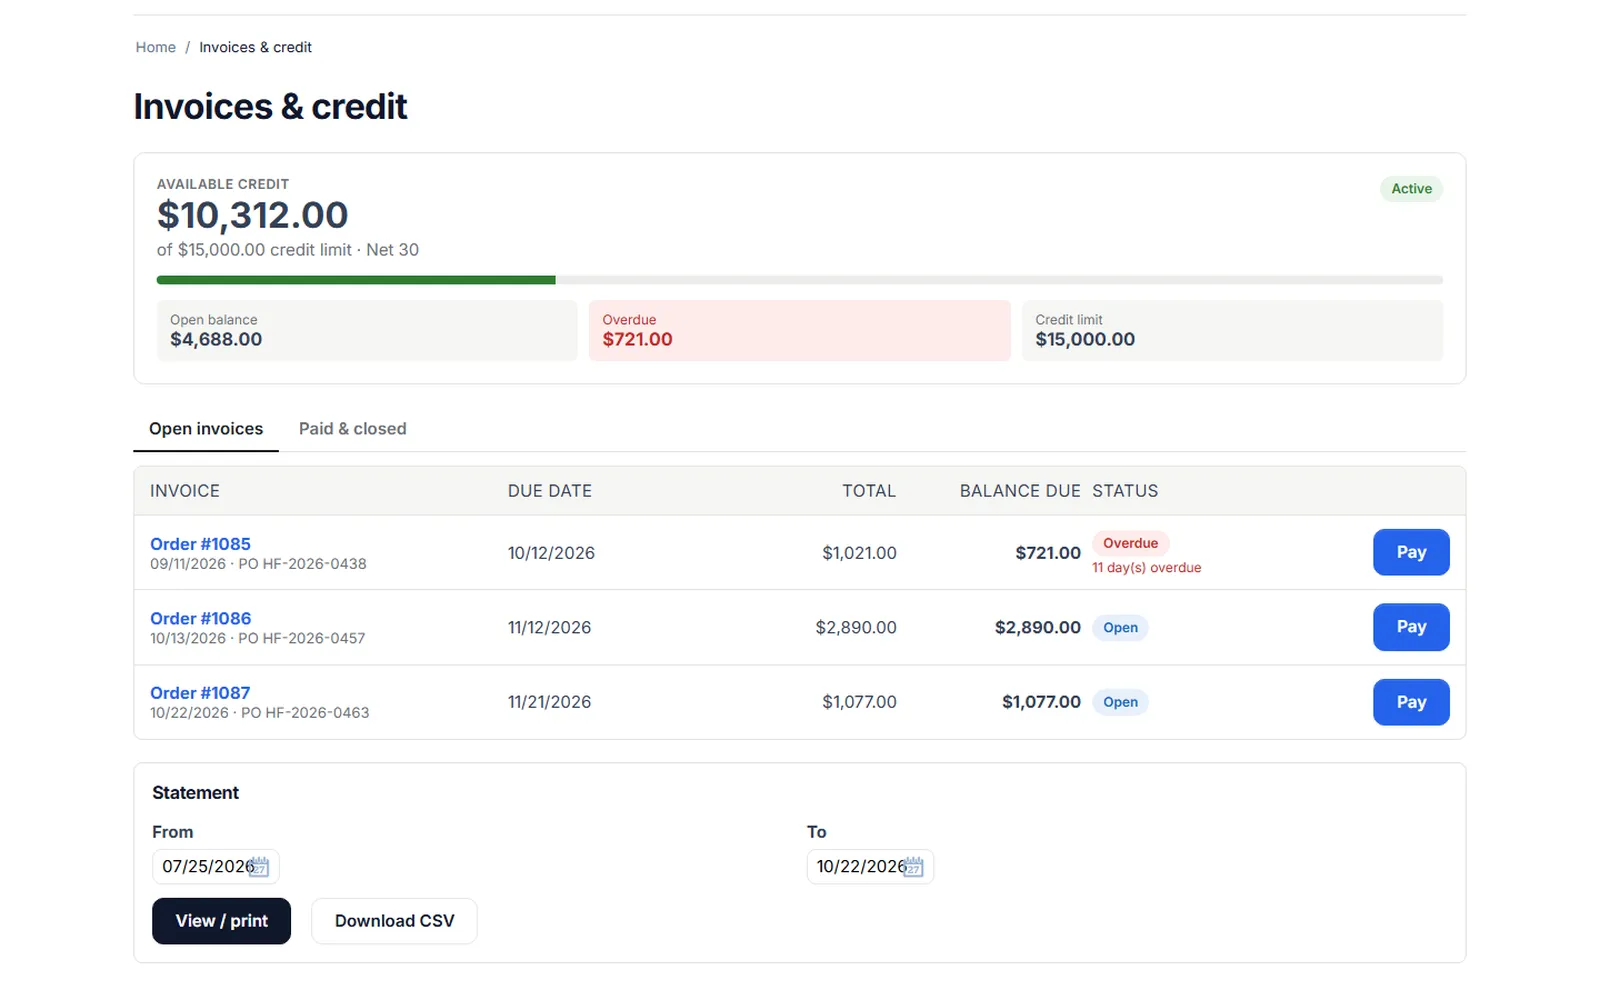Click the Open balance $4,688.00 card

click(x=367, y=330)
